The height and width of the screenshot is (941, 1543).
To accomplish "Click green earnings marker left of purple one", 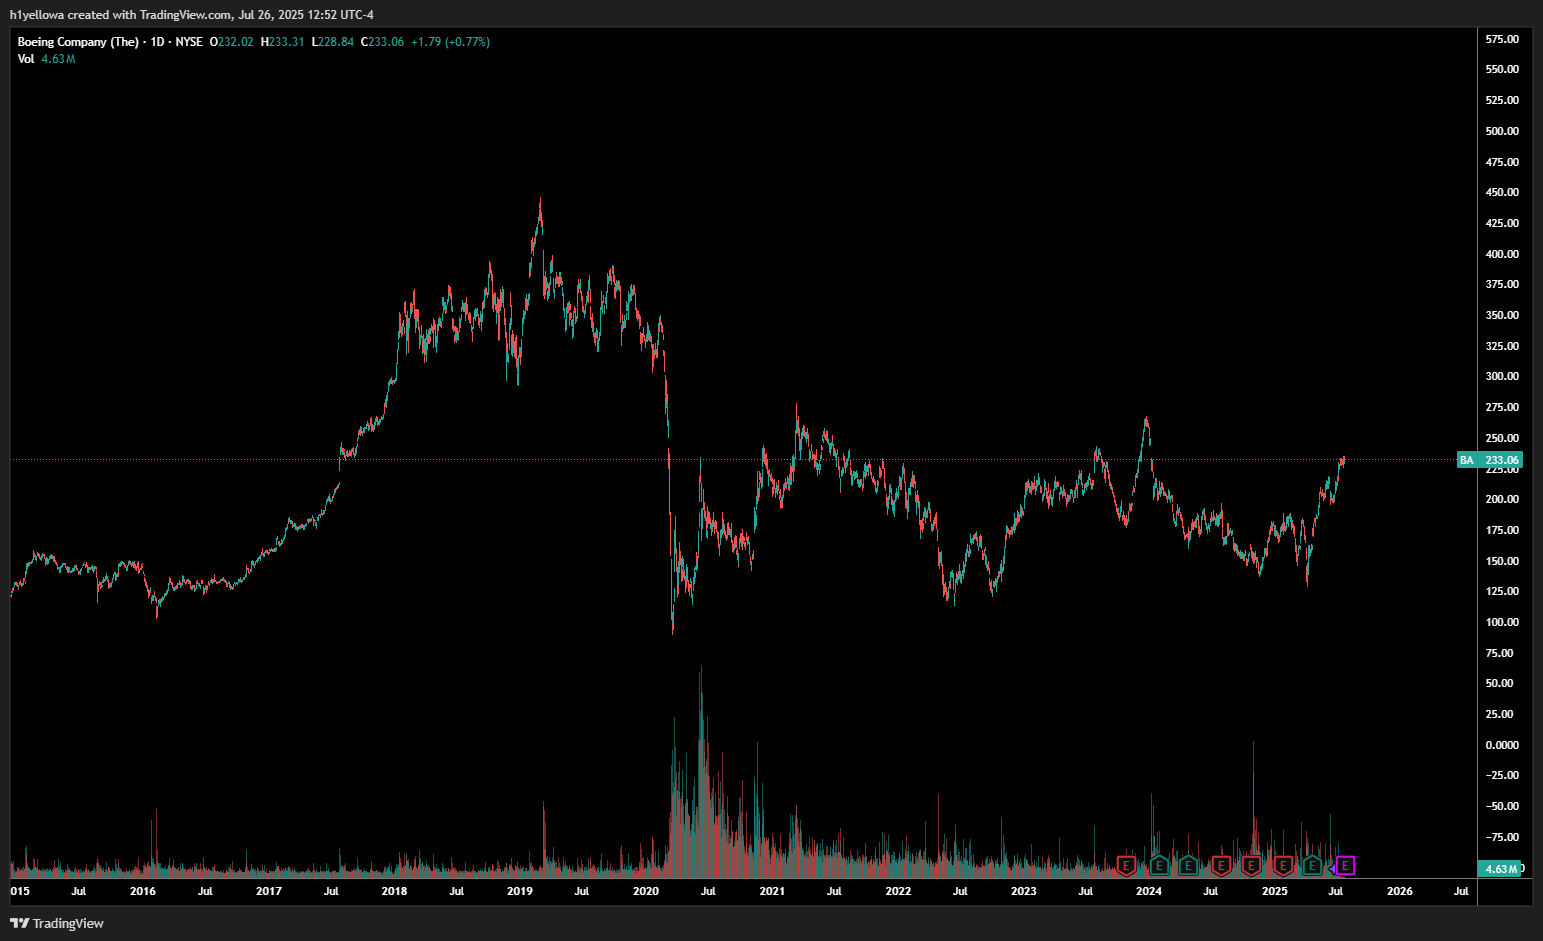I will pos(1313,866).
